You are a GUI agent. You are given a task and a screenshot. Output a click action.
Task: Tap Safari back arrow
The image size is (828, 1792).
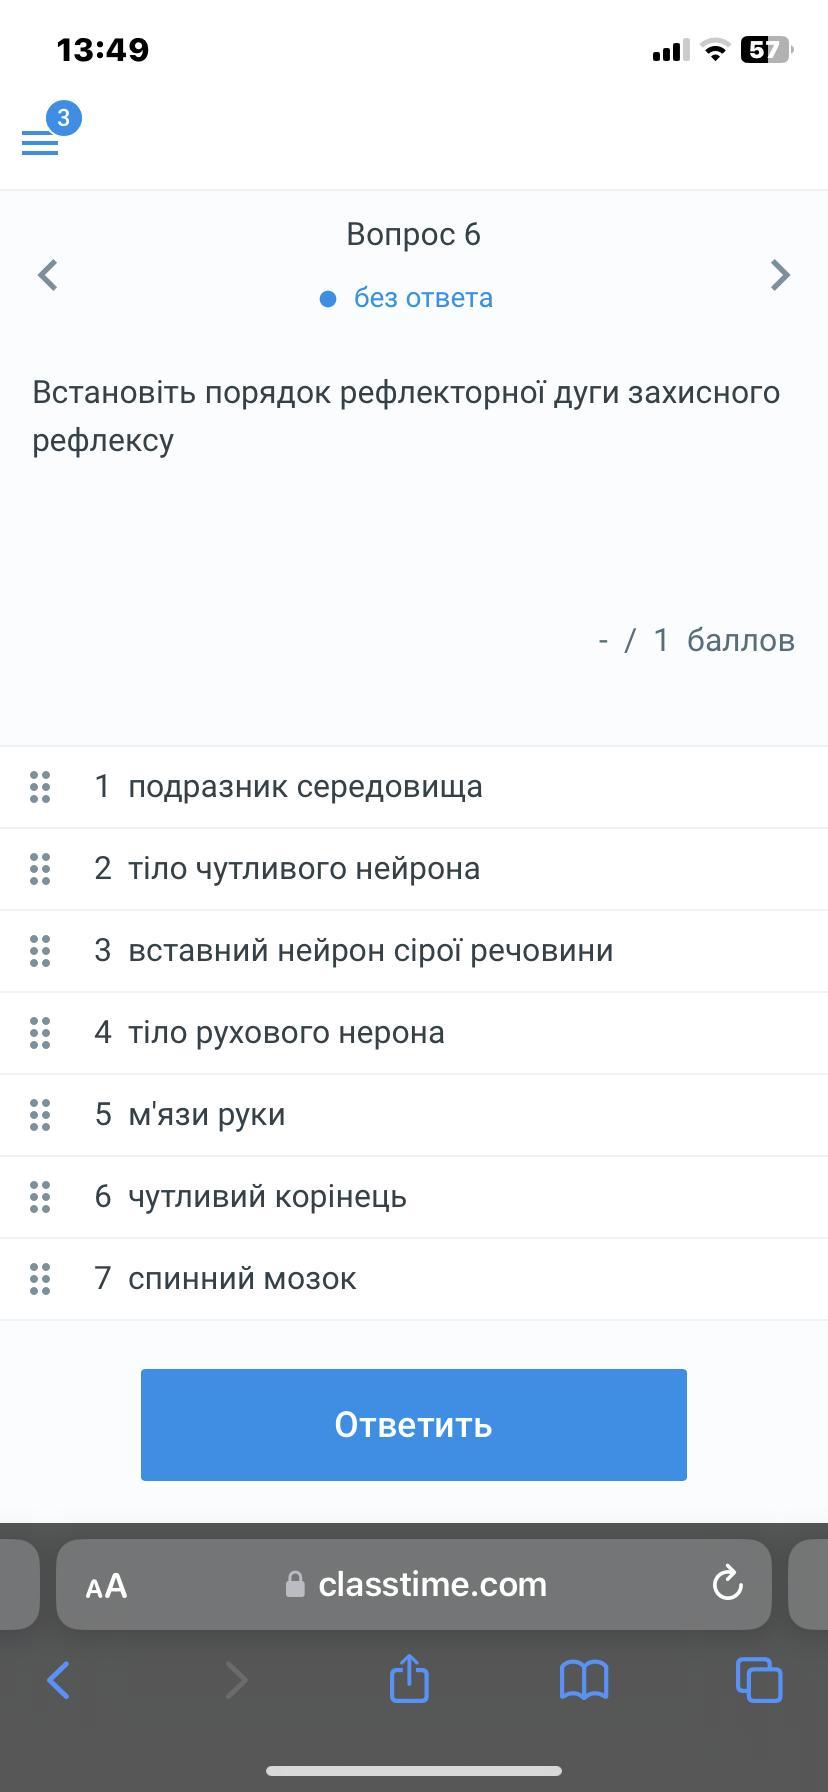coord(59,1680)
